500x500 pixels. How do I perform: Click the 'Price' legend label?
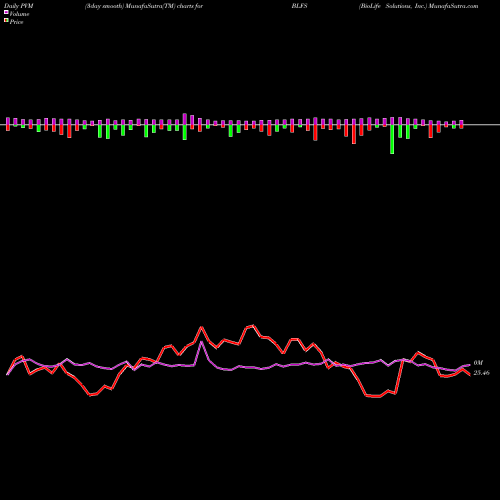[x=16, y=22]
